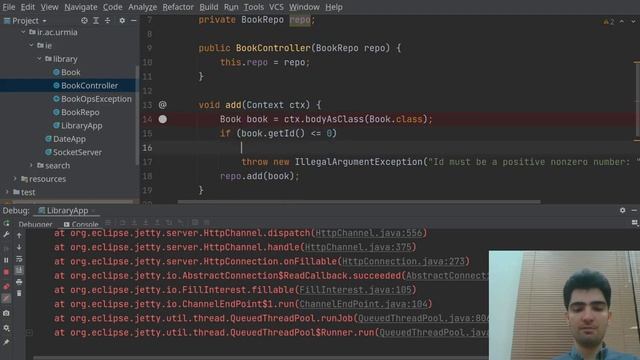Expand the search package folder
This screenshot has width=640, height=360.
[x=31, y=165]
